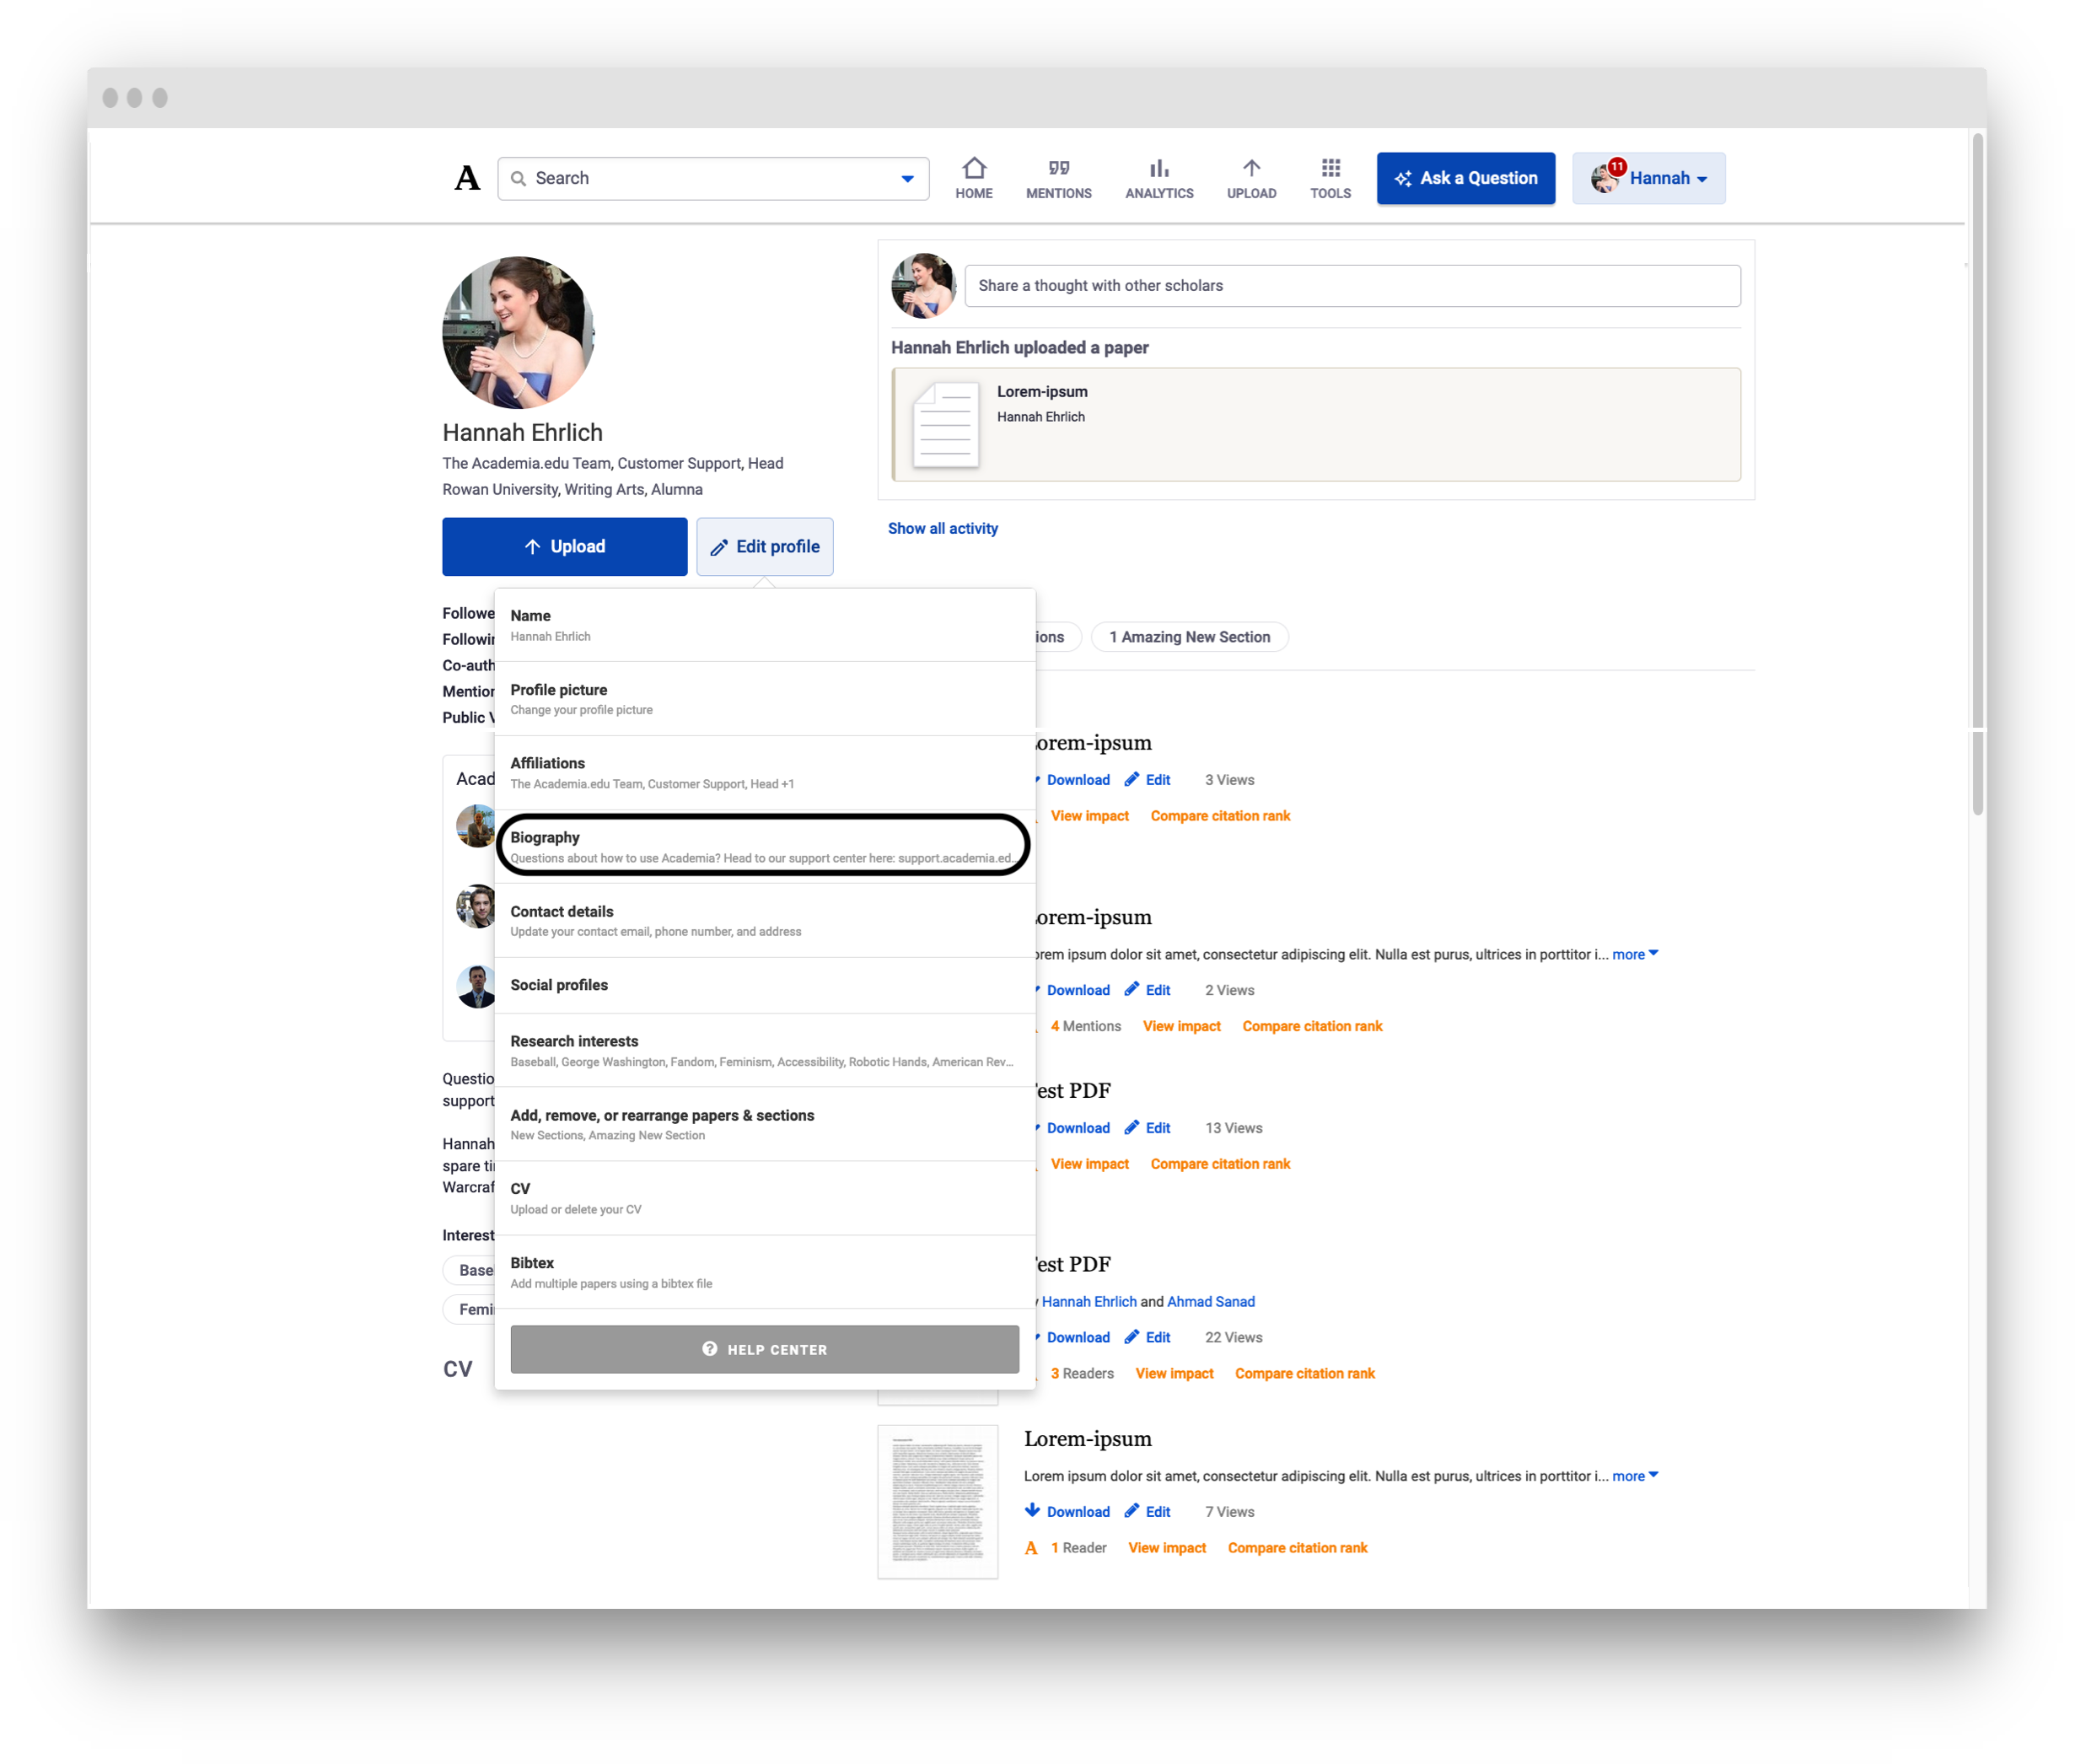Expand the search box dropdown arrow
2075x1764 pixels.
point(907,179)
